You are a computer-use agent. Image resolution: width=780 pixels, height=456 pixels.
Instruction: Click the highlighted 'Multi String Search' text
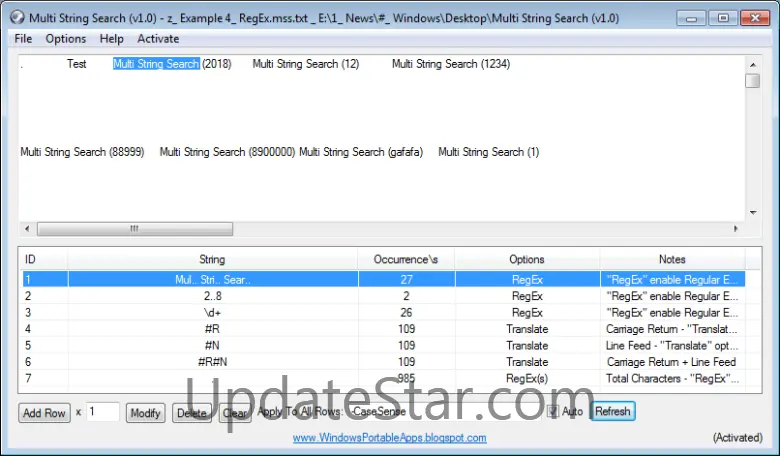click(x=156, y=64)
